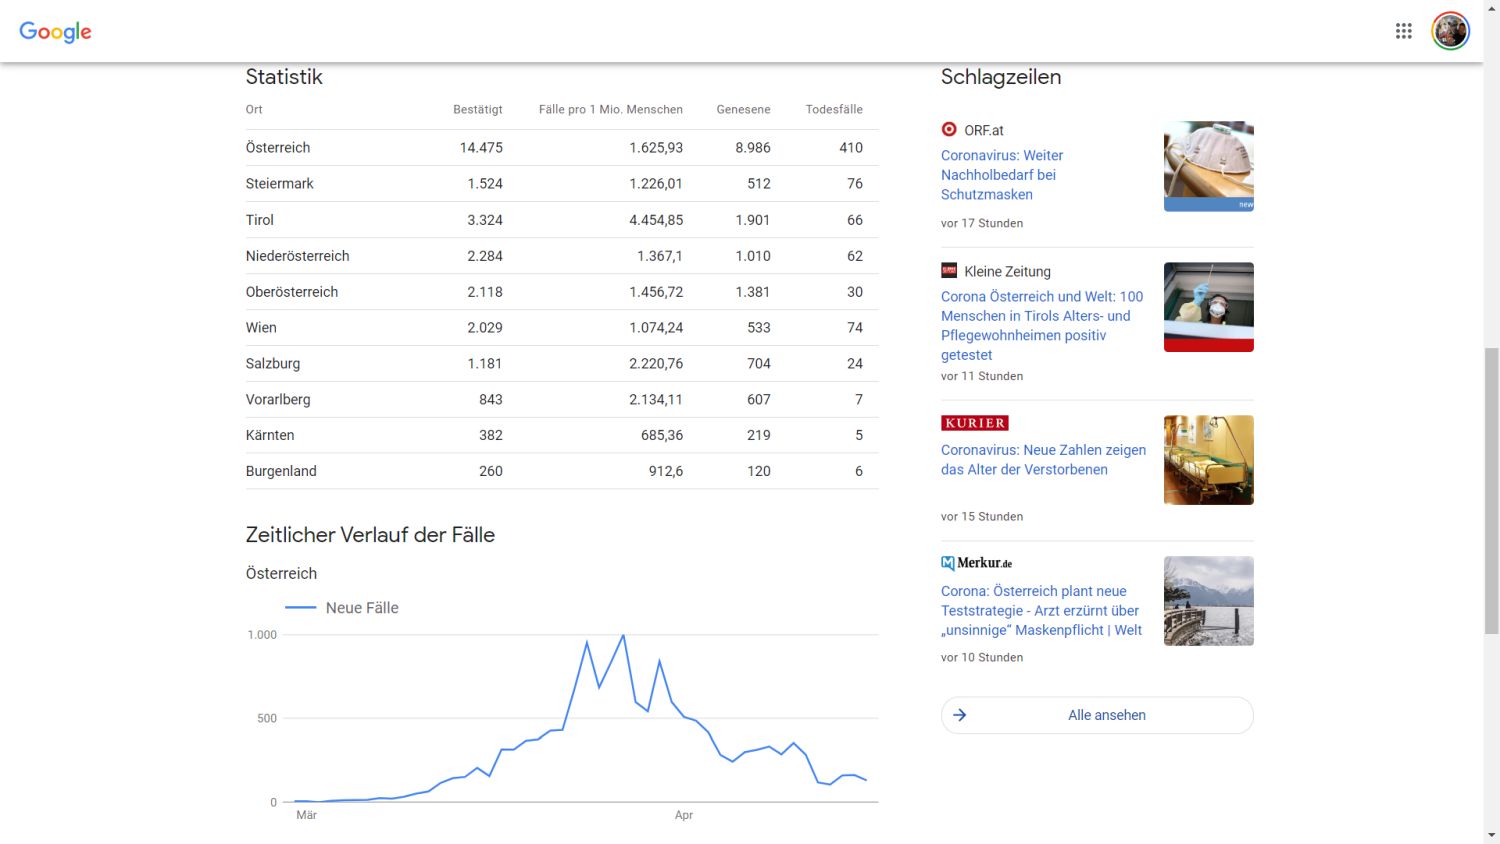The width and height of the screenshot is (1500, 844).
Task: Click the snowy lake article thumbnail
Action: [1208, 601]
